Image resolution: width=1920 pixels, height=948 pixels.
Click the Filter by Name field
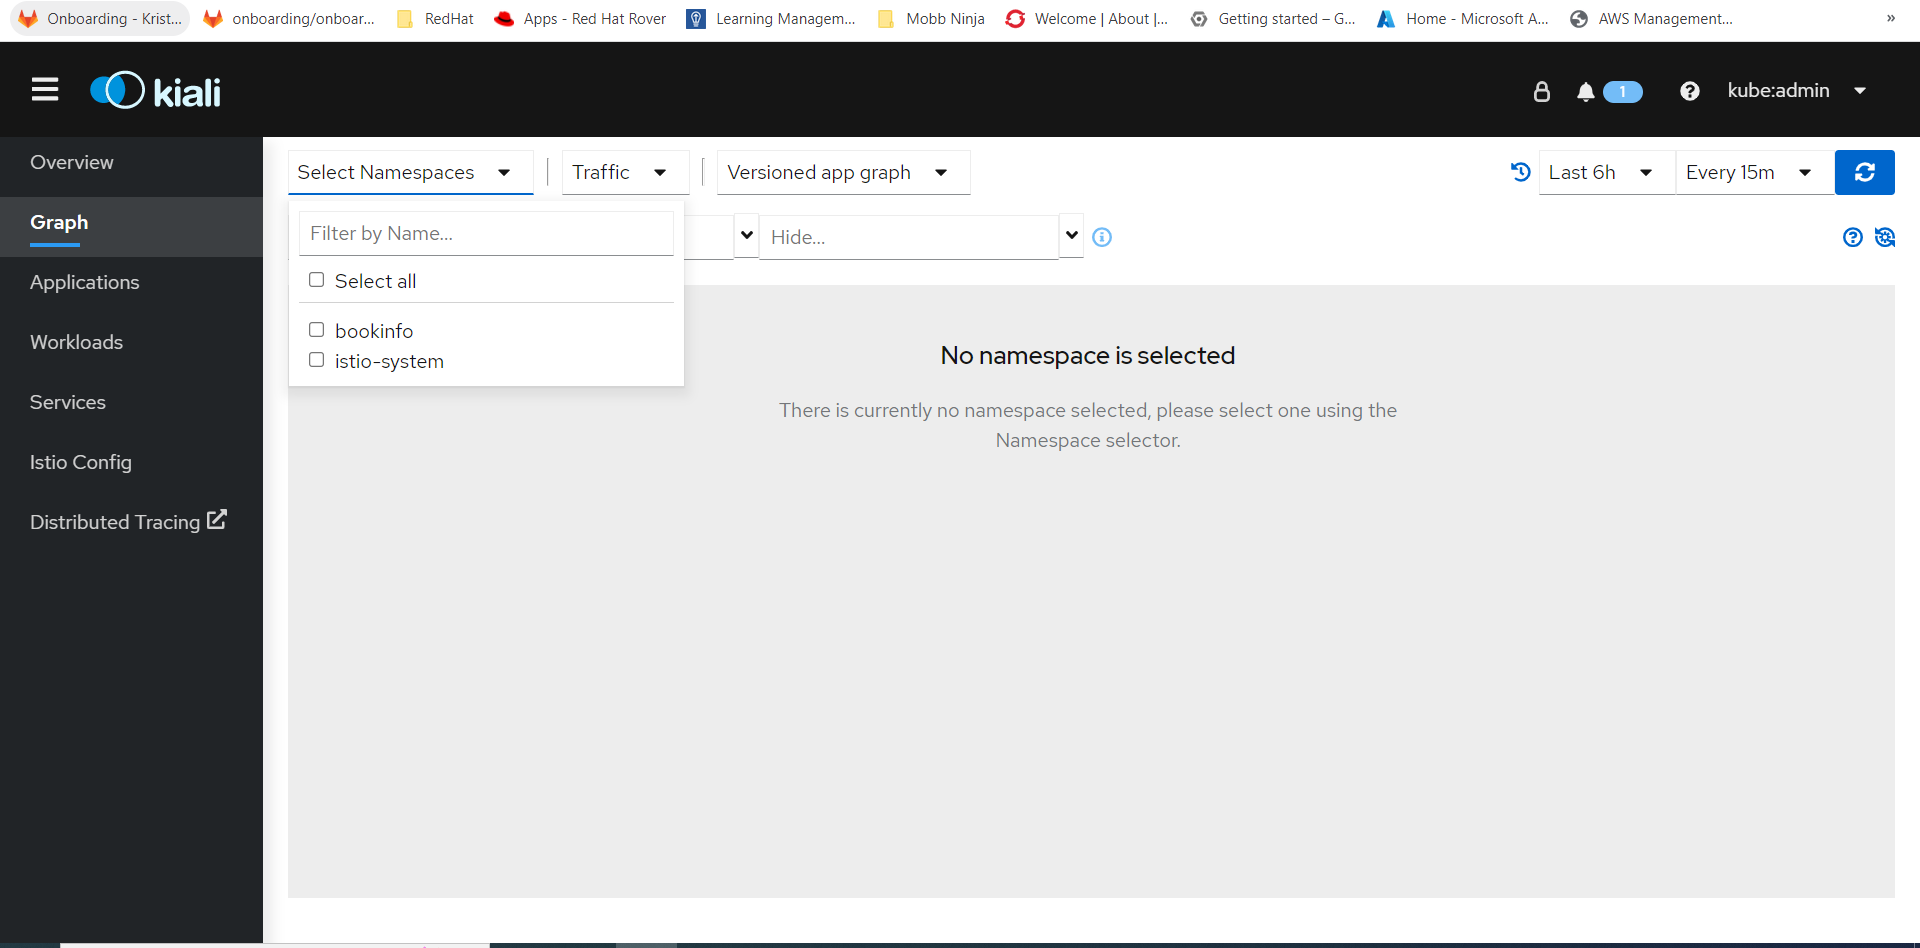(x=486, y=233)
